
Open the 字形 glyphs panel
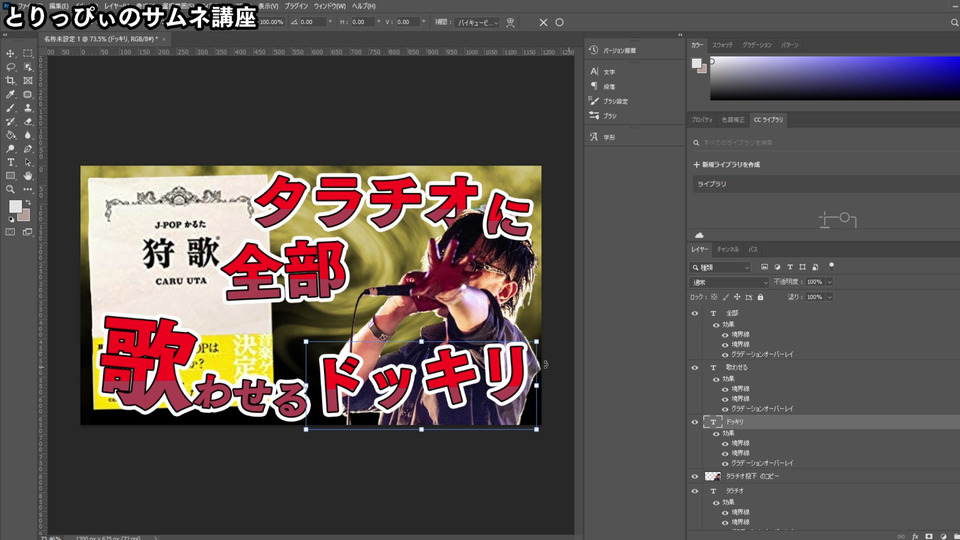[x=602, y=137]
